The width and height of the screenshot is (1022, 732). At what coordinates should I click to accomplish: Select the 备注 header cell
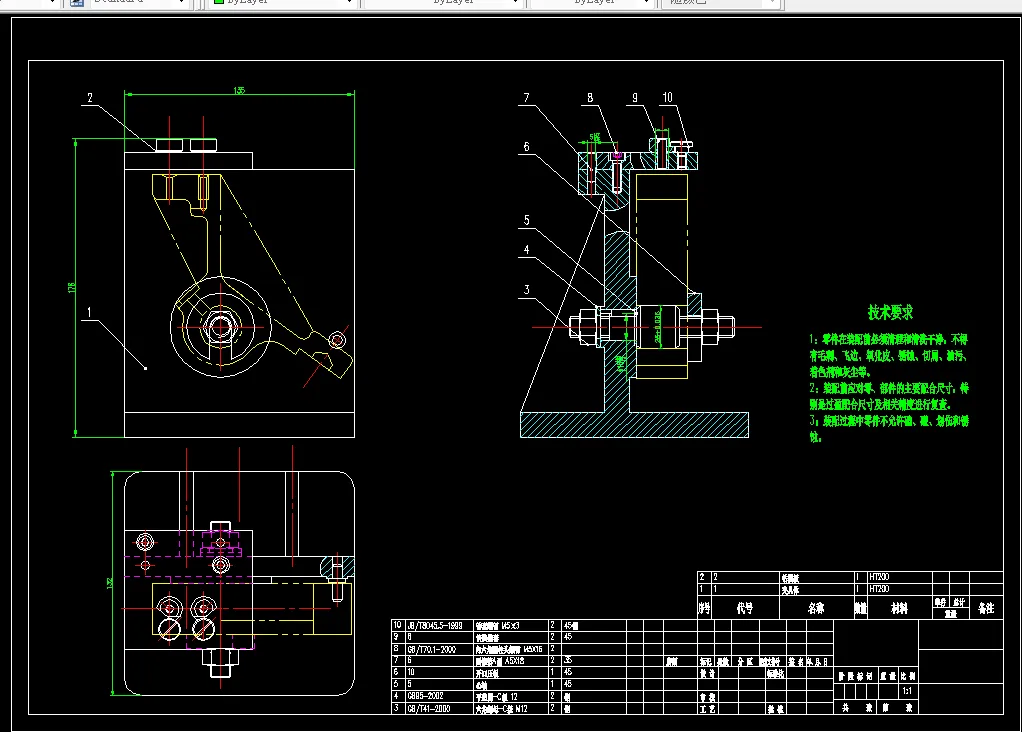point(986,607)
